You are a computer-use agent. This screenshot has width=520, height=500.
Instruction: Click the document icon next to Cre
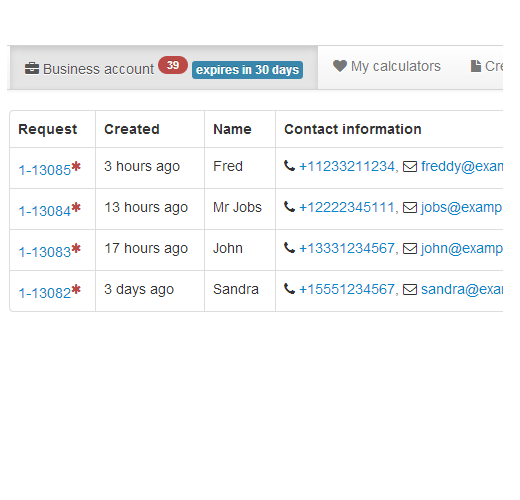[x=476, y=66]
